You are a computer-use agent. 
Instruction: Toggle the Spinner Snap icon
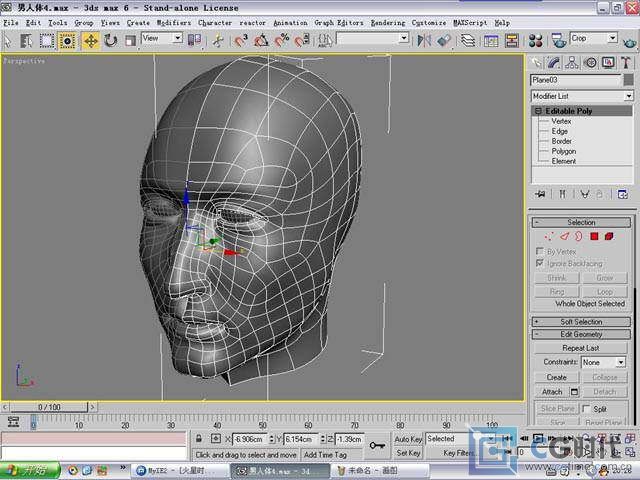click(302, 40)
